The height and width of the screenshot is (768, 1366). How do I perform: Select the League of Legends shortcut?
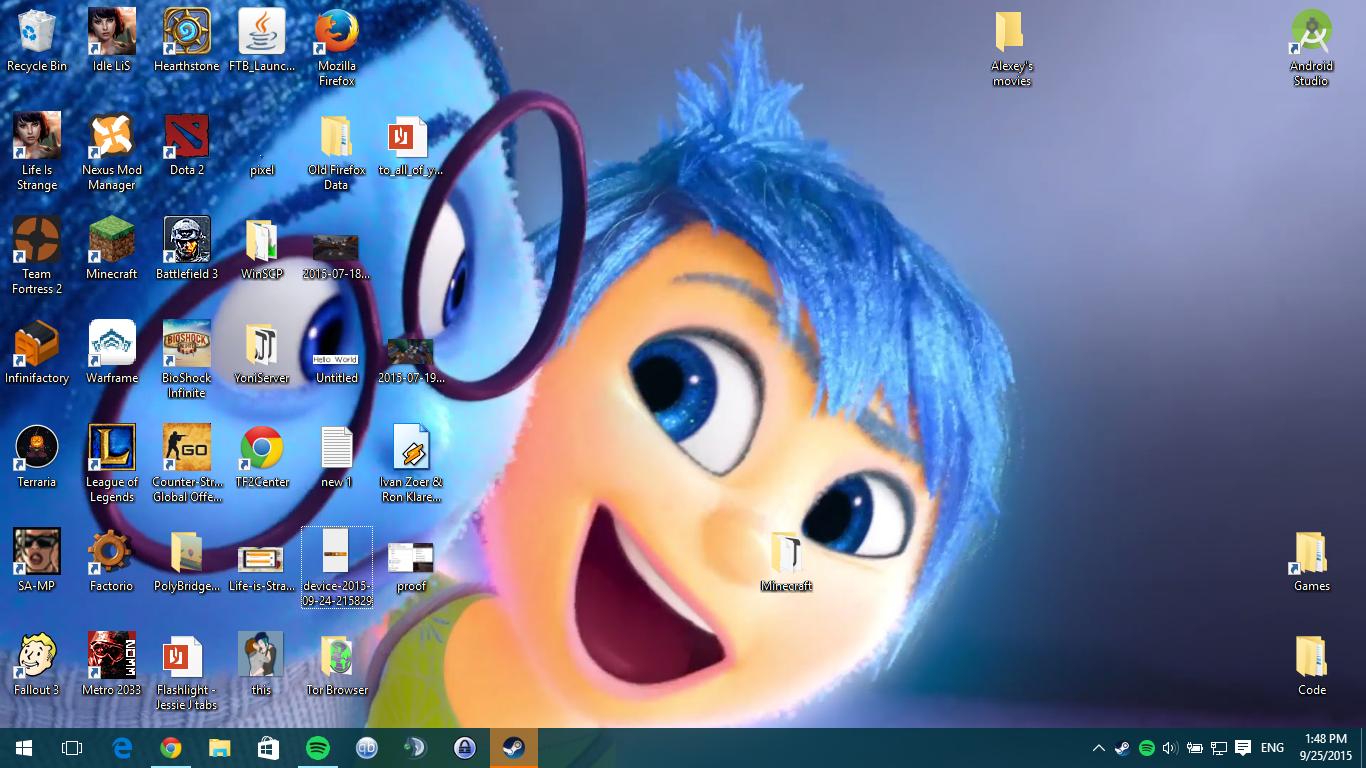click(111, 463)
